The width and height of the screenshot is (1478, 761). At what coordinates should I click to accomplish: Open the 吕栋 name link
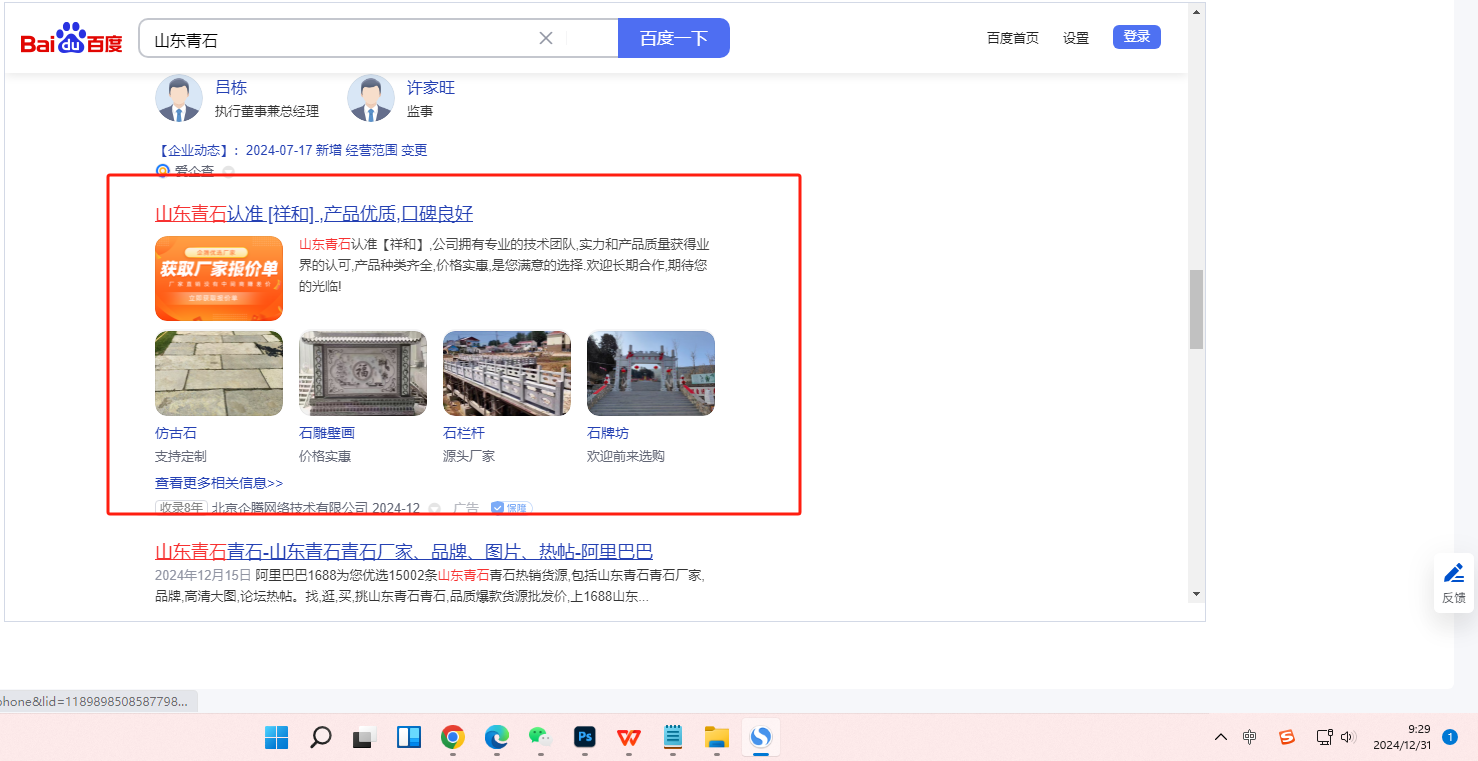coord(231,88)
